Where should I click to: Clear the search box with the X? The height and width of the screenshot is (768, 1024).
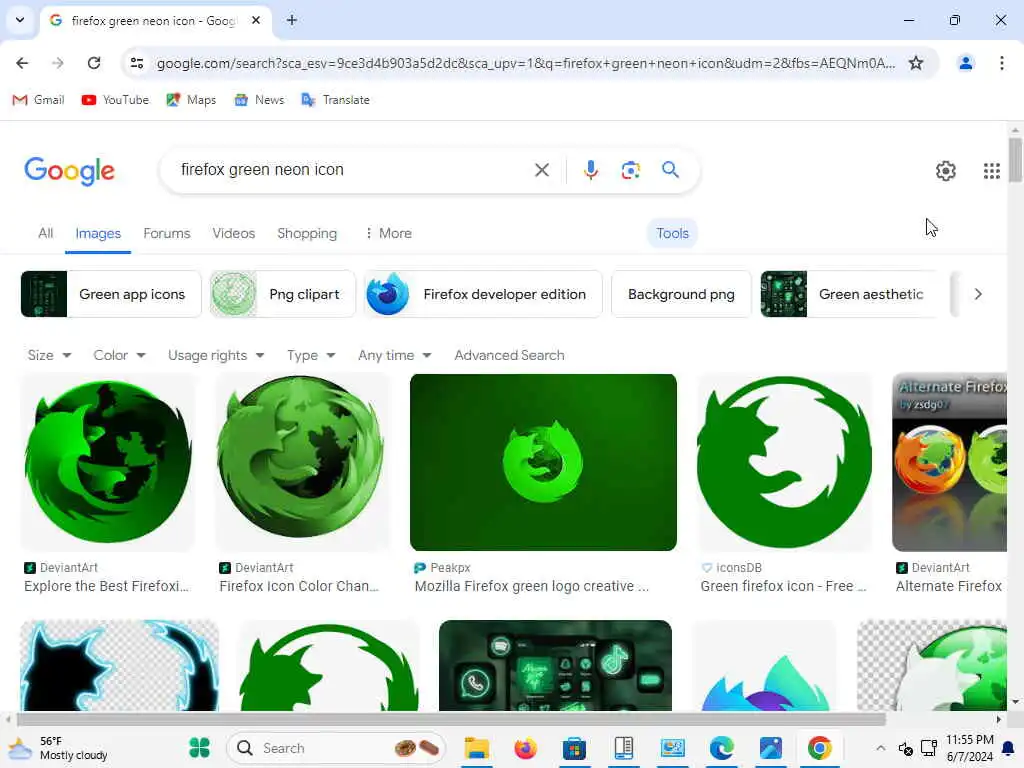(x=541, y=170)
